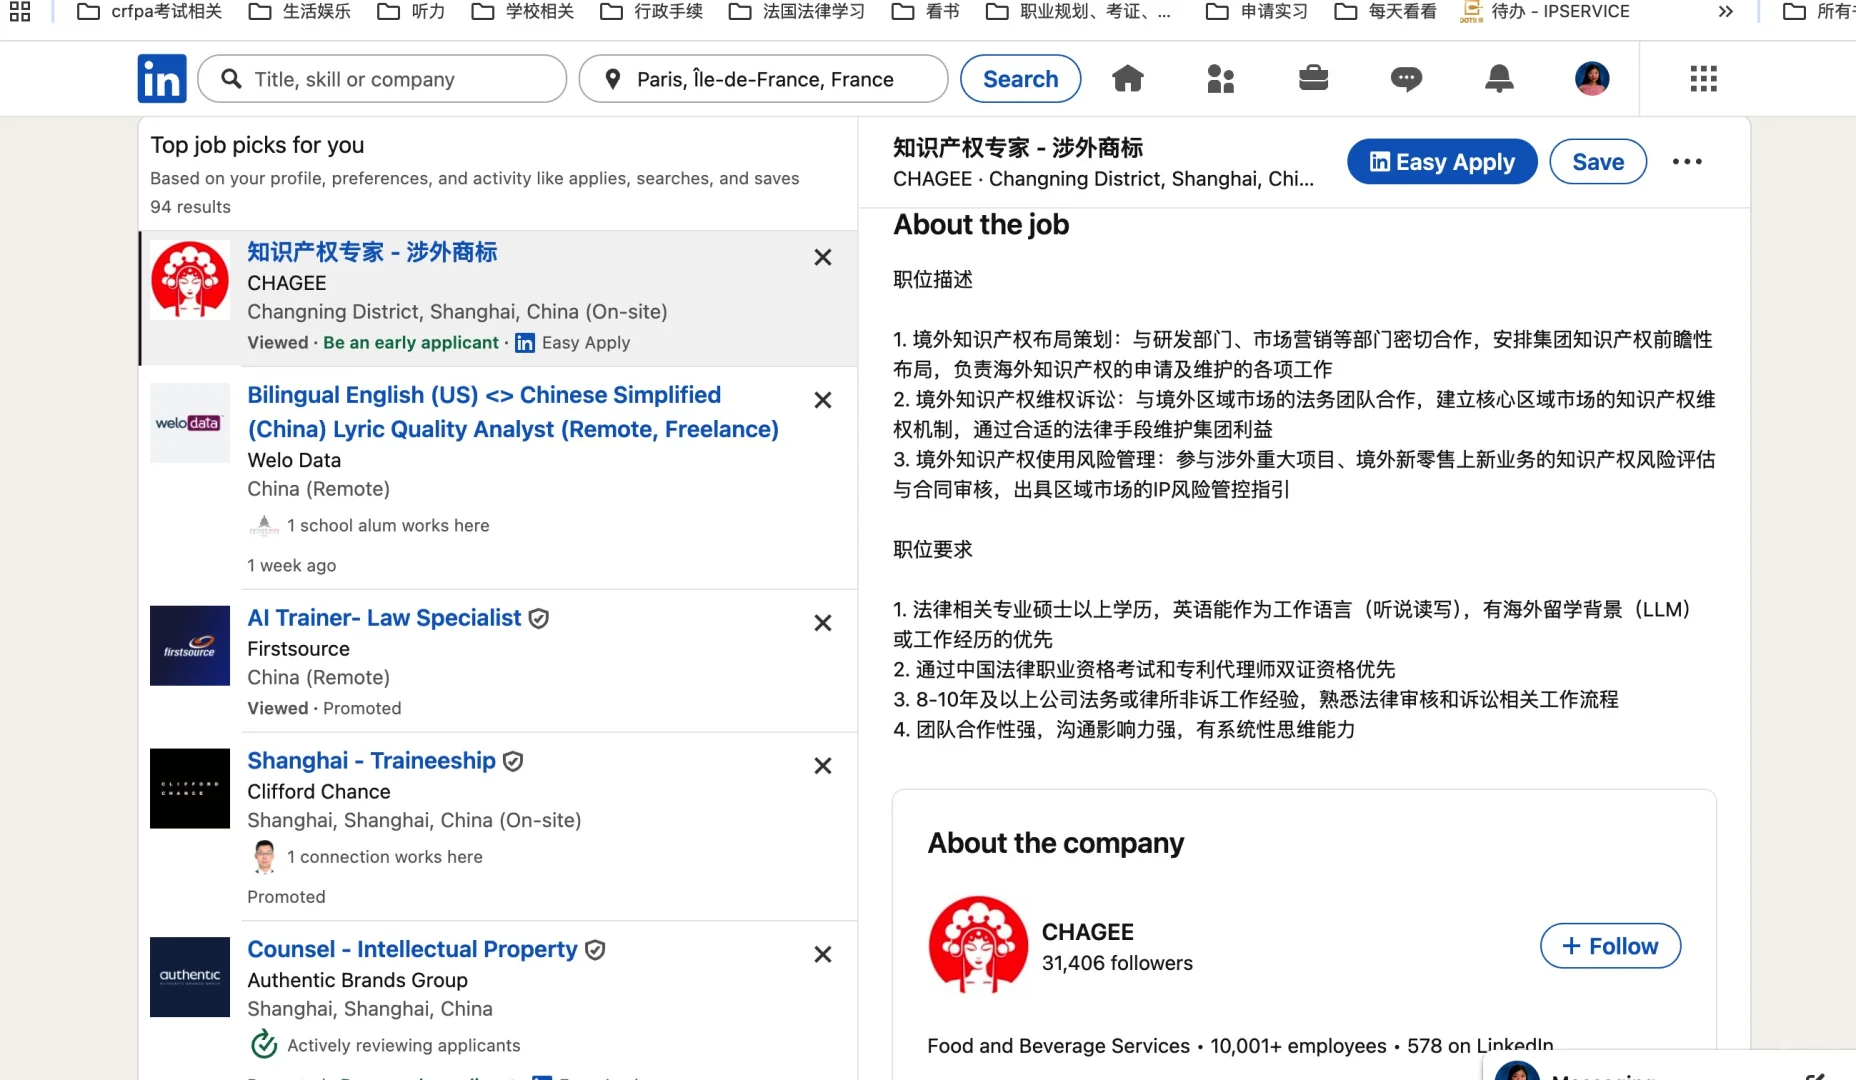Click the school alum icon on Welo Data job
Screen dimensions: 1856x1080
pyautogui.click(x=264, y=525)
